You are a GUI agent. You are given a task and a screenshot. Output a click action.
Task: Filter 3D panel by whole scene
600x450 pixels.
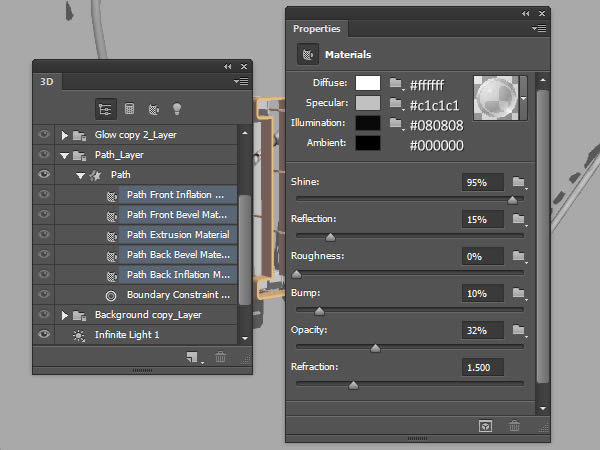[x=105, y=109]
